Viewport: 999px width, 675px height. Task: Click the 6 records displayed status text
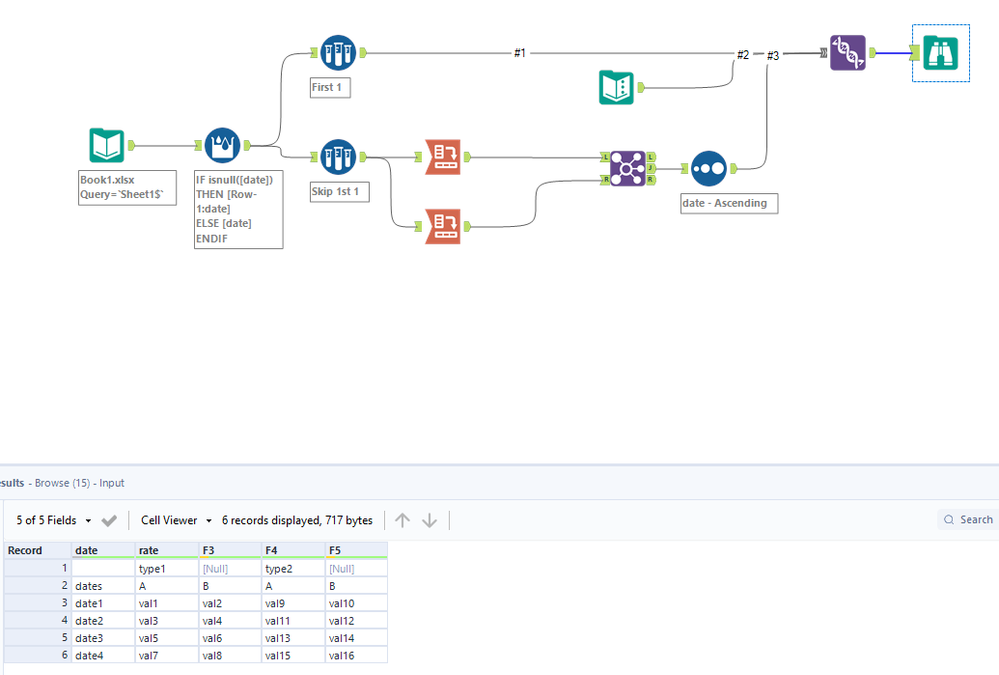[297, 520]
